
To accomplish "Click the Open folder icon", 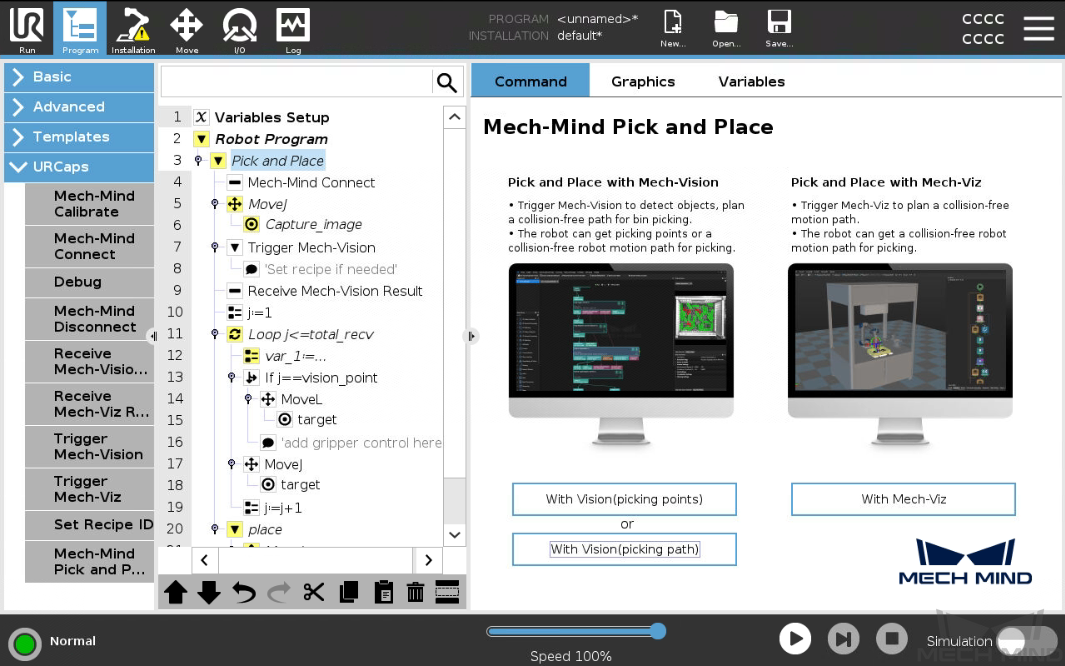I will tap(726, 29).
